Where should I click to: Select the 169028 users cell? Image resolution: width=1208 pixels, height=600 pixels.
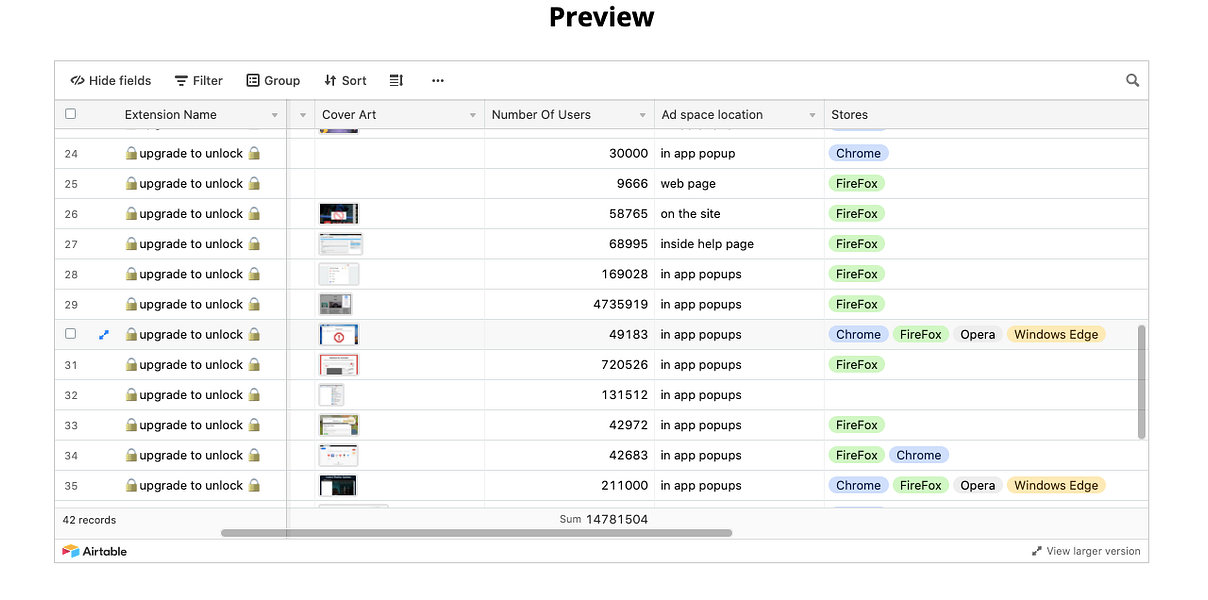[x=569, y=274]
